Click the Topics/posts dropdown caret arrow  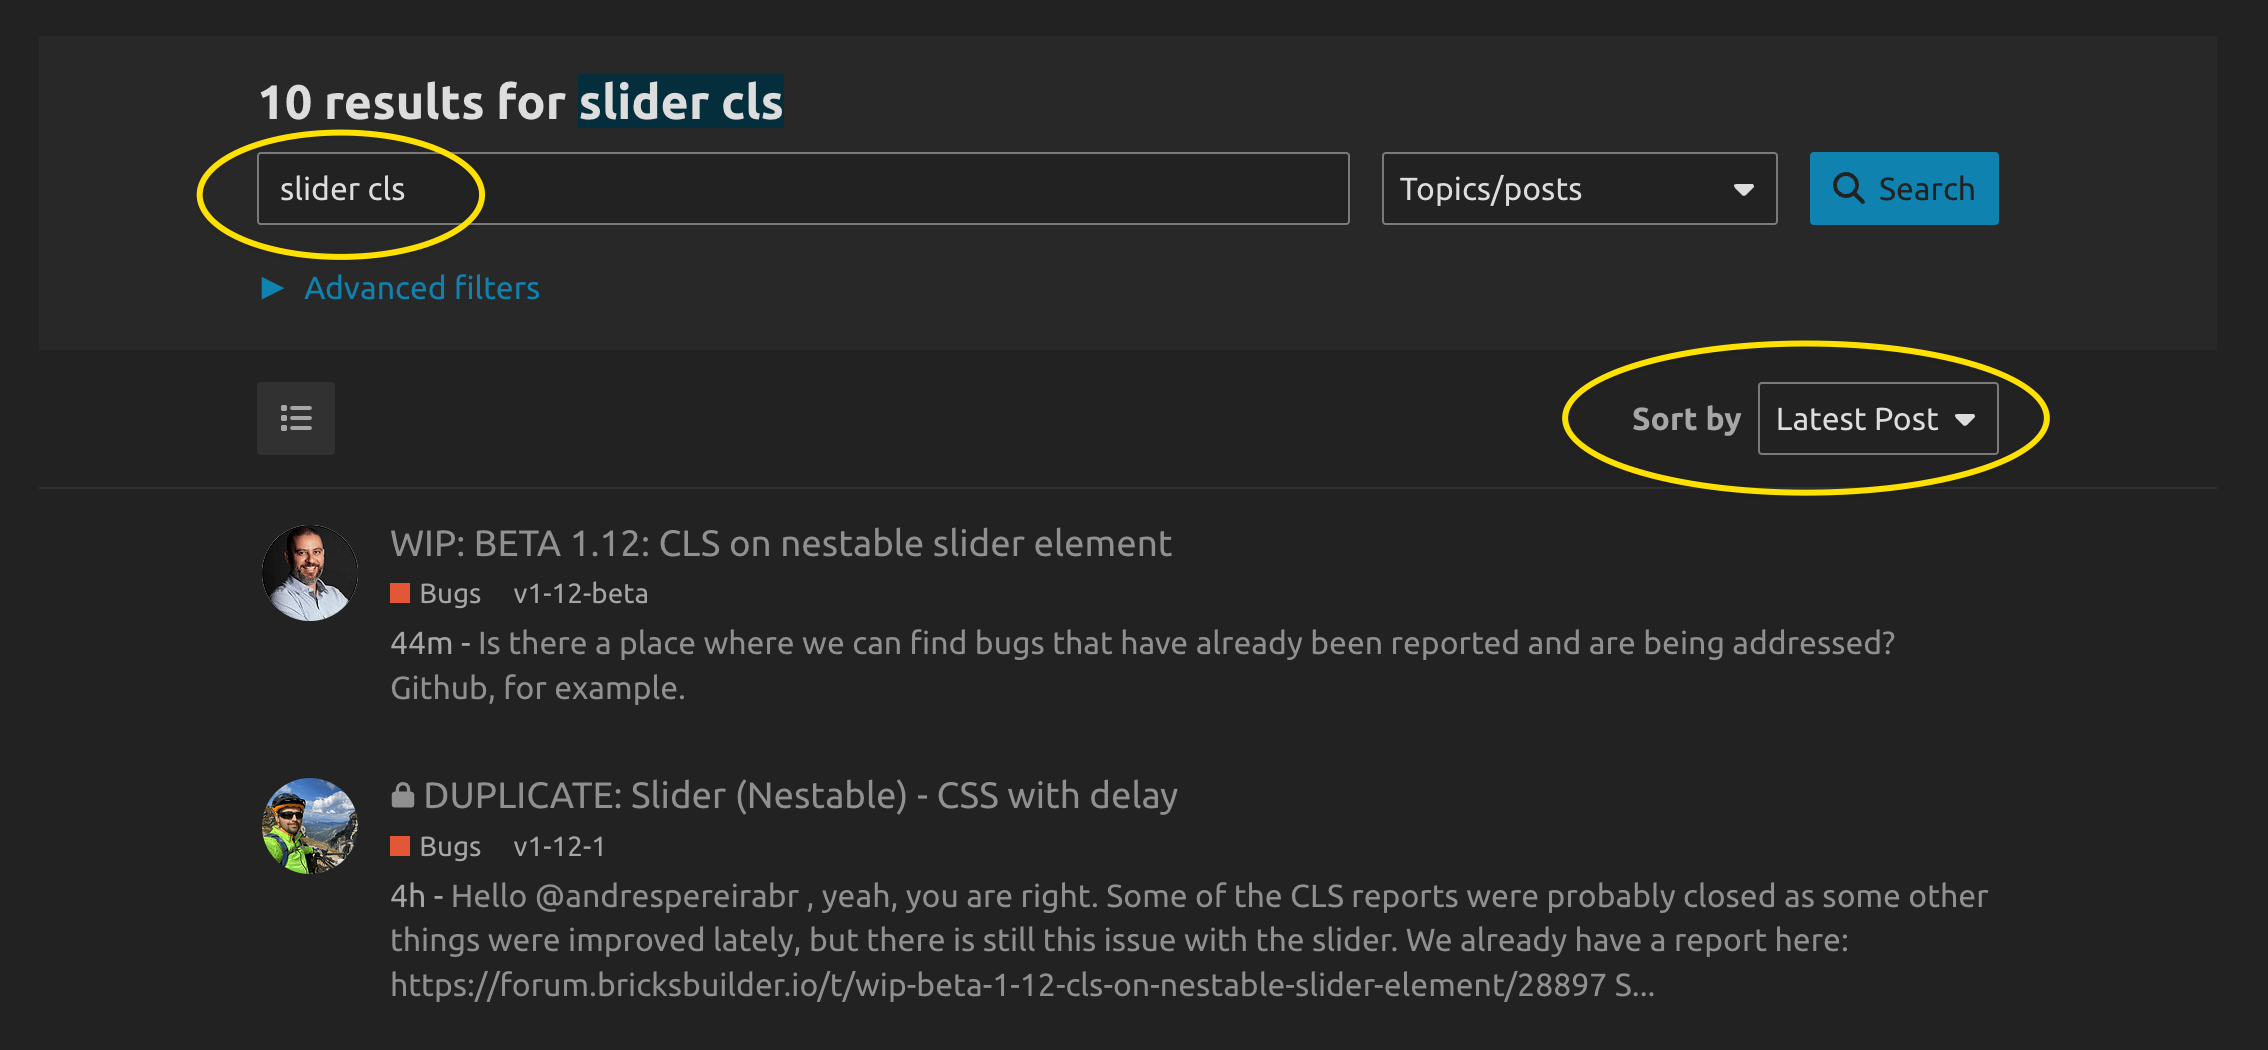point(1744,190)
